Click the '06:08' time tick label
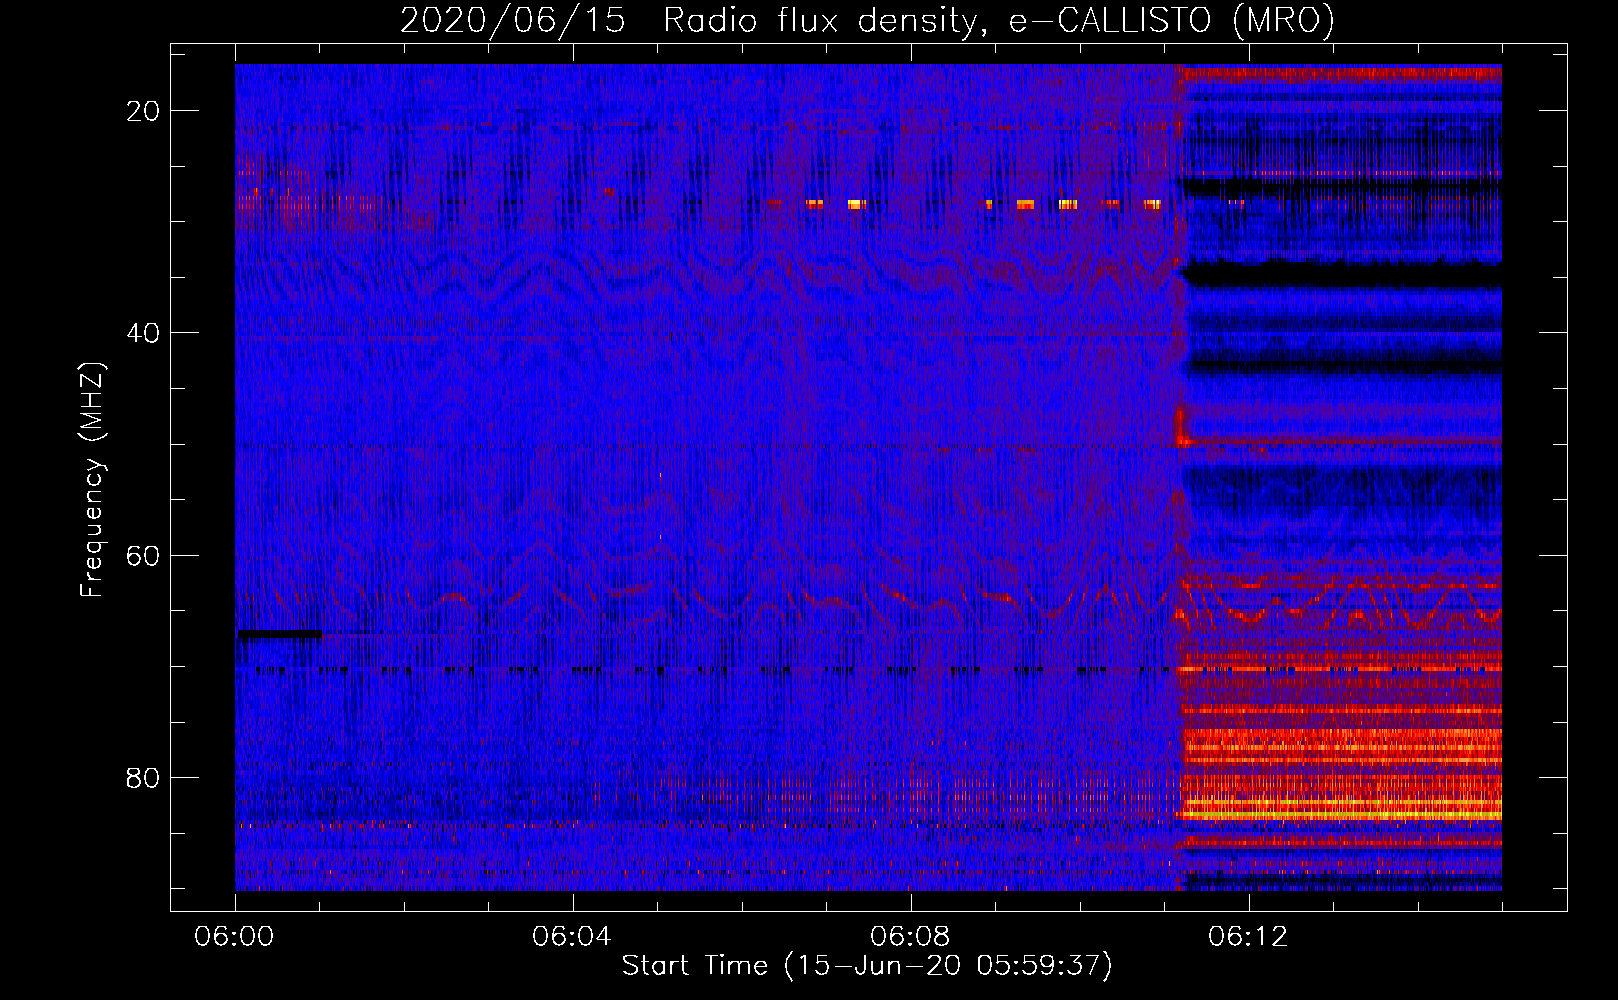Image resolution: width=1618 pixels, height=1000 pixels. click(910, 937)
